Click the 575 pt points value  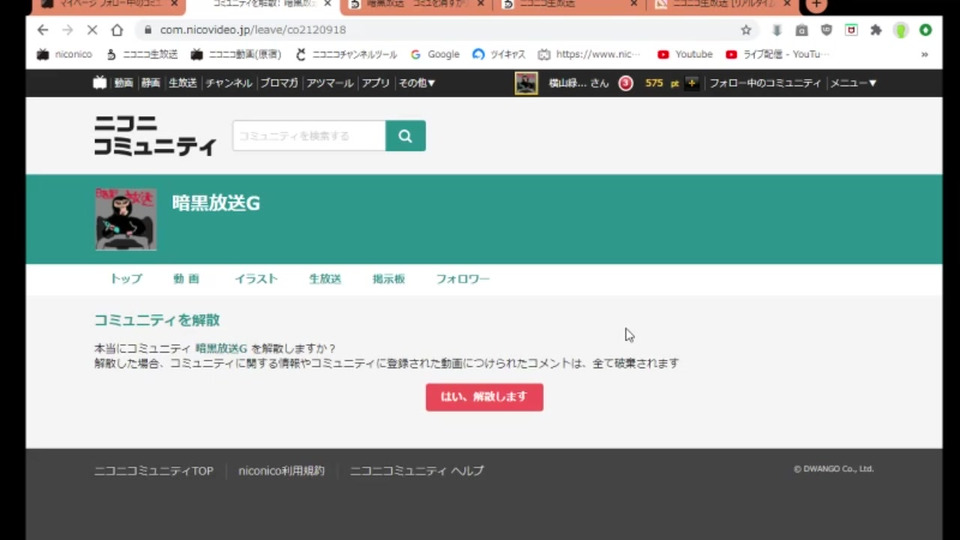(x=662, y=83)
